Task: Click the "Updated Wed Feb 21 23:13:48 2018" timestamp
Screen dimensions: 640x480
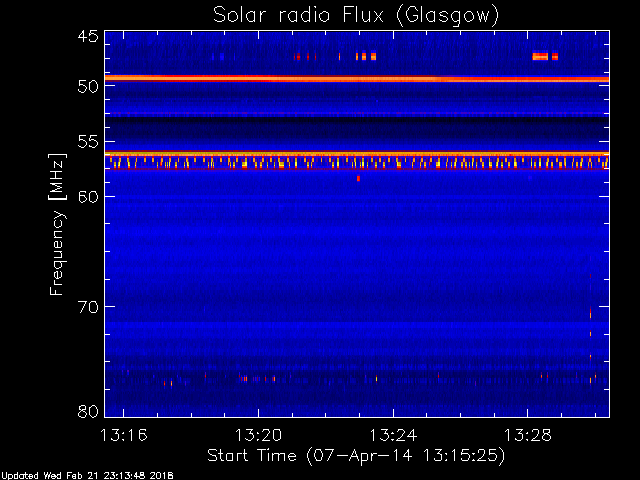Action: pyautogui.click(x=87, y=476)
